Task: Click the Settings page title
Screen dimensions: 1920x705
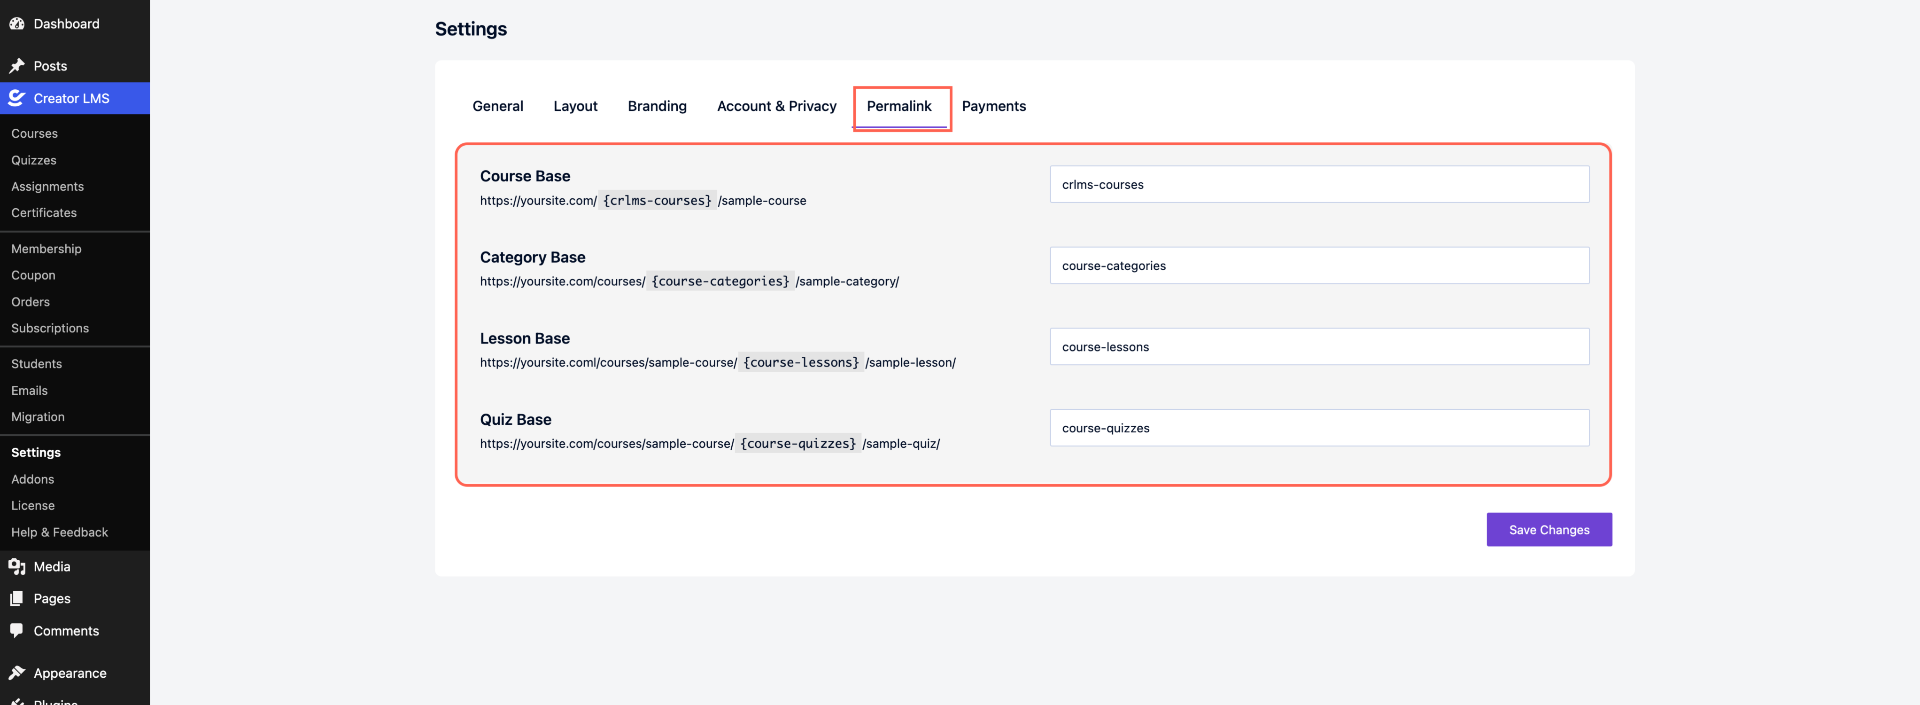Action: 471,29
